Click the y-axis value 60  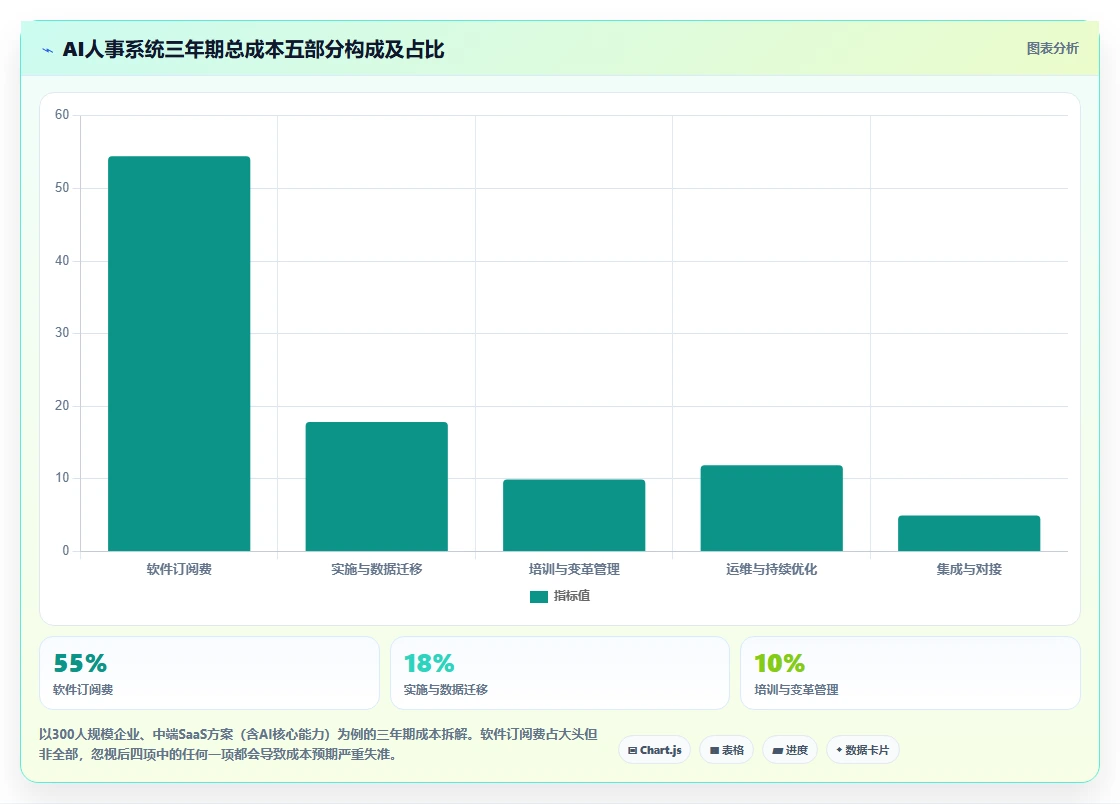coord(62,115)
